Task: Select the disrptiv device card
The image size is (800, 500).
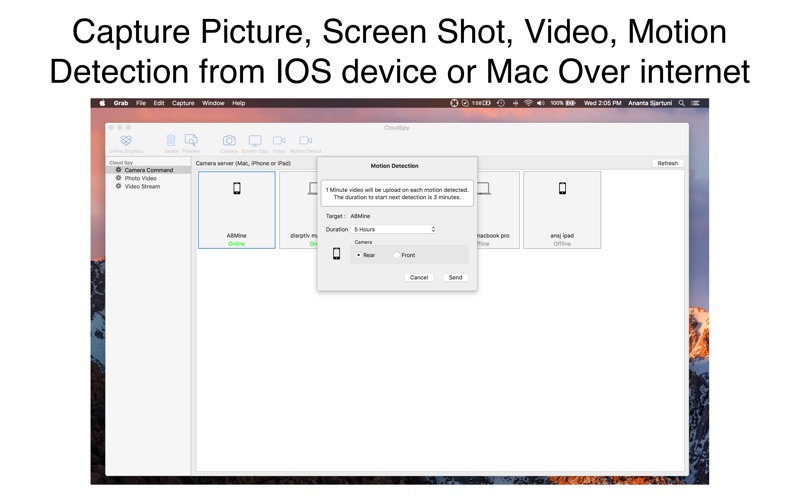Action: click(x=298, y=210)
